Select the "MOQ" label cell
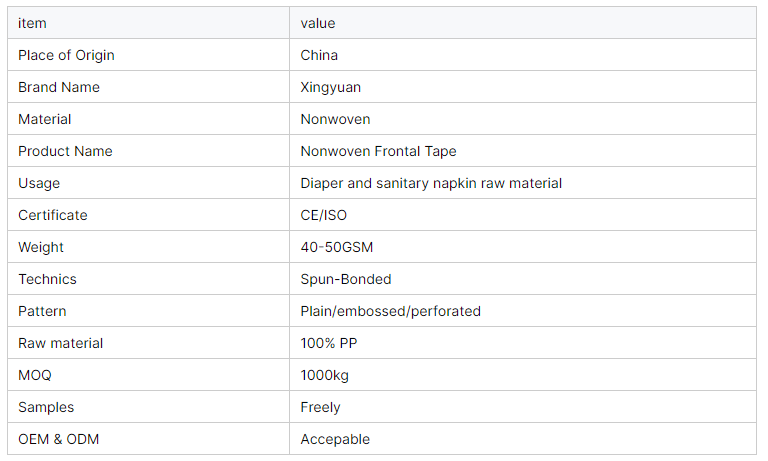The height and width of the screenshot is (461, 768). [x=34, y=375]
